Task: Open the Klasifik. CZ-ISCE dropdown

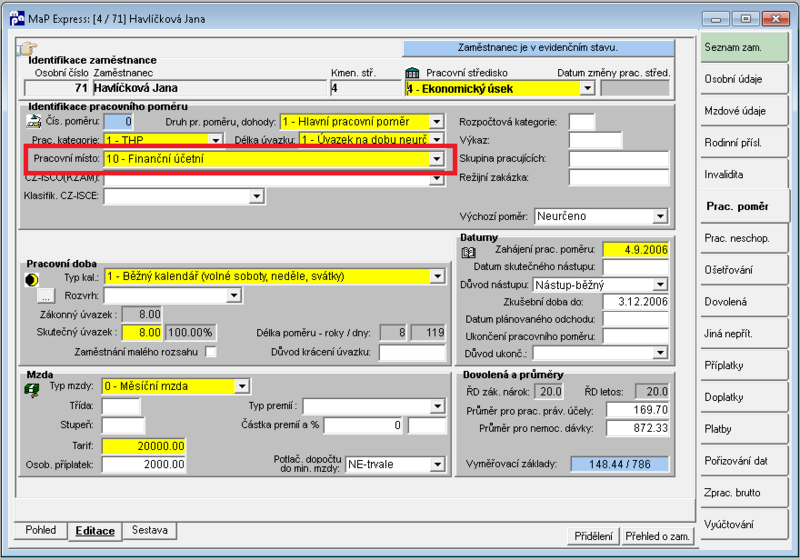Action: tap(257, 196)
